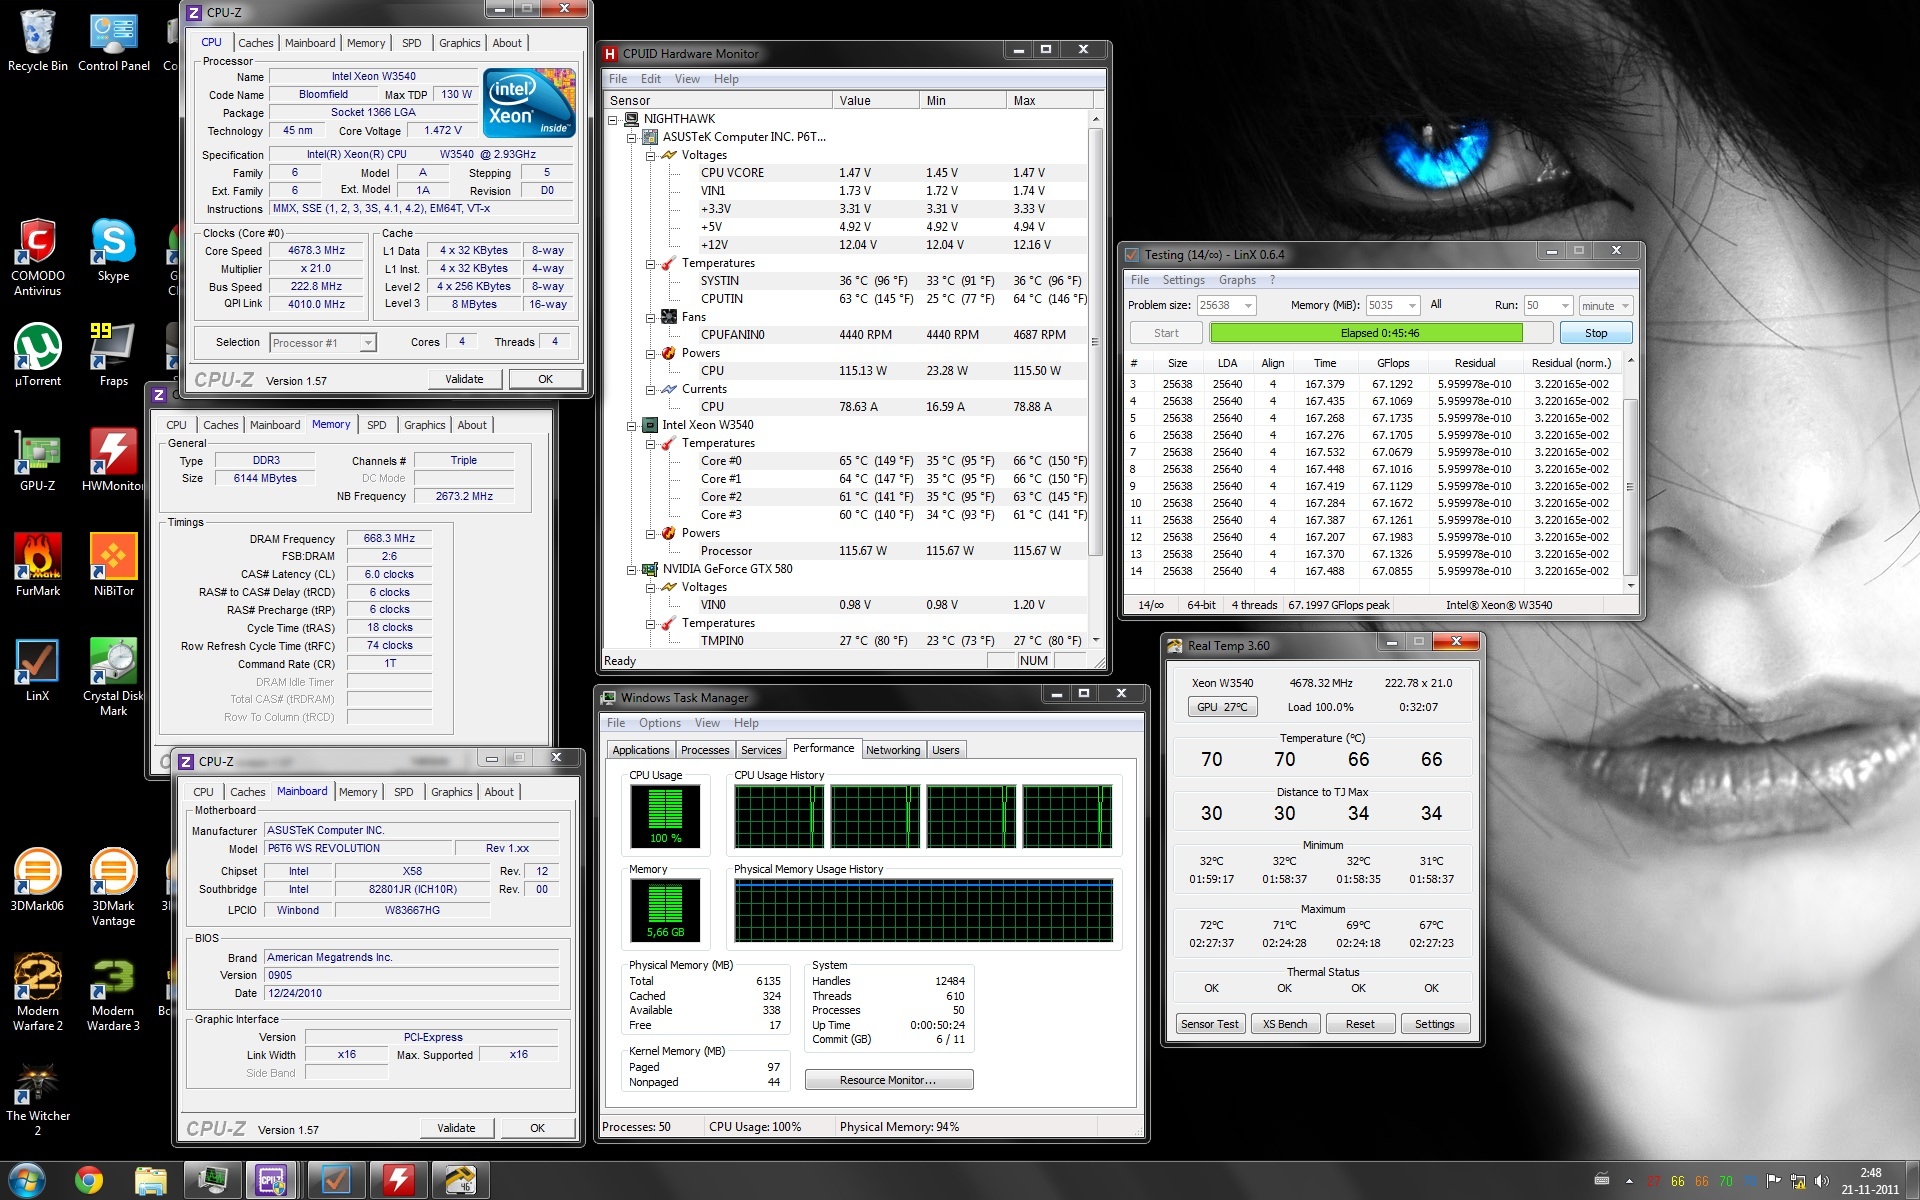Click the Windows Start orb
The image size is (1920, 1200).
pos(26,1180)
